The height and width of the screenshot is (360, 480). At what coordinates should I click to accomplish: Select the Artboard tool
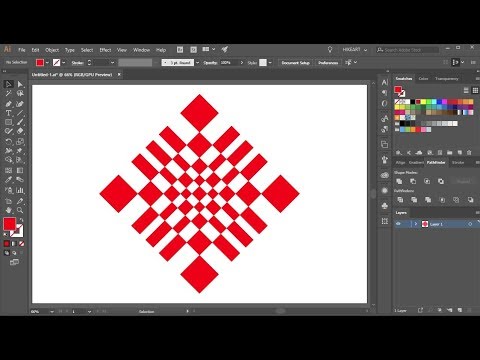tap(9, 201)
